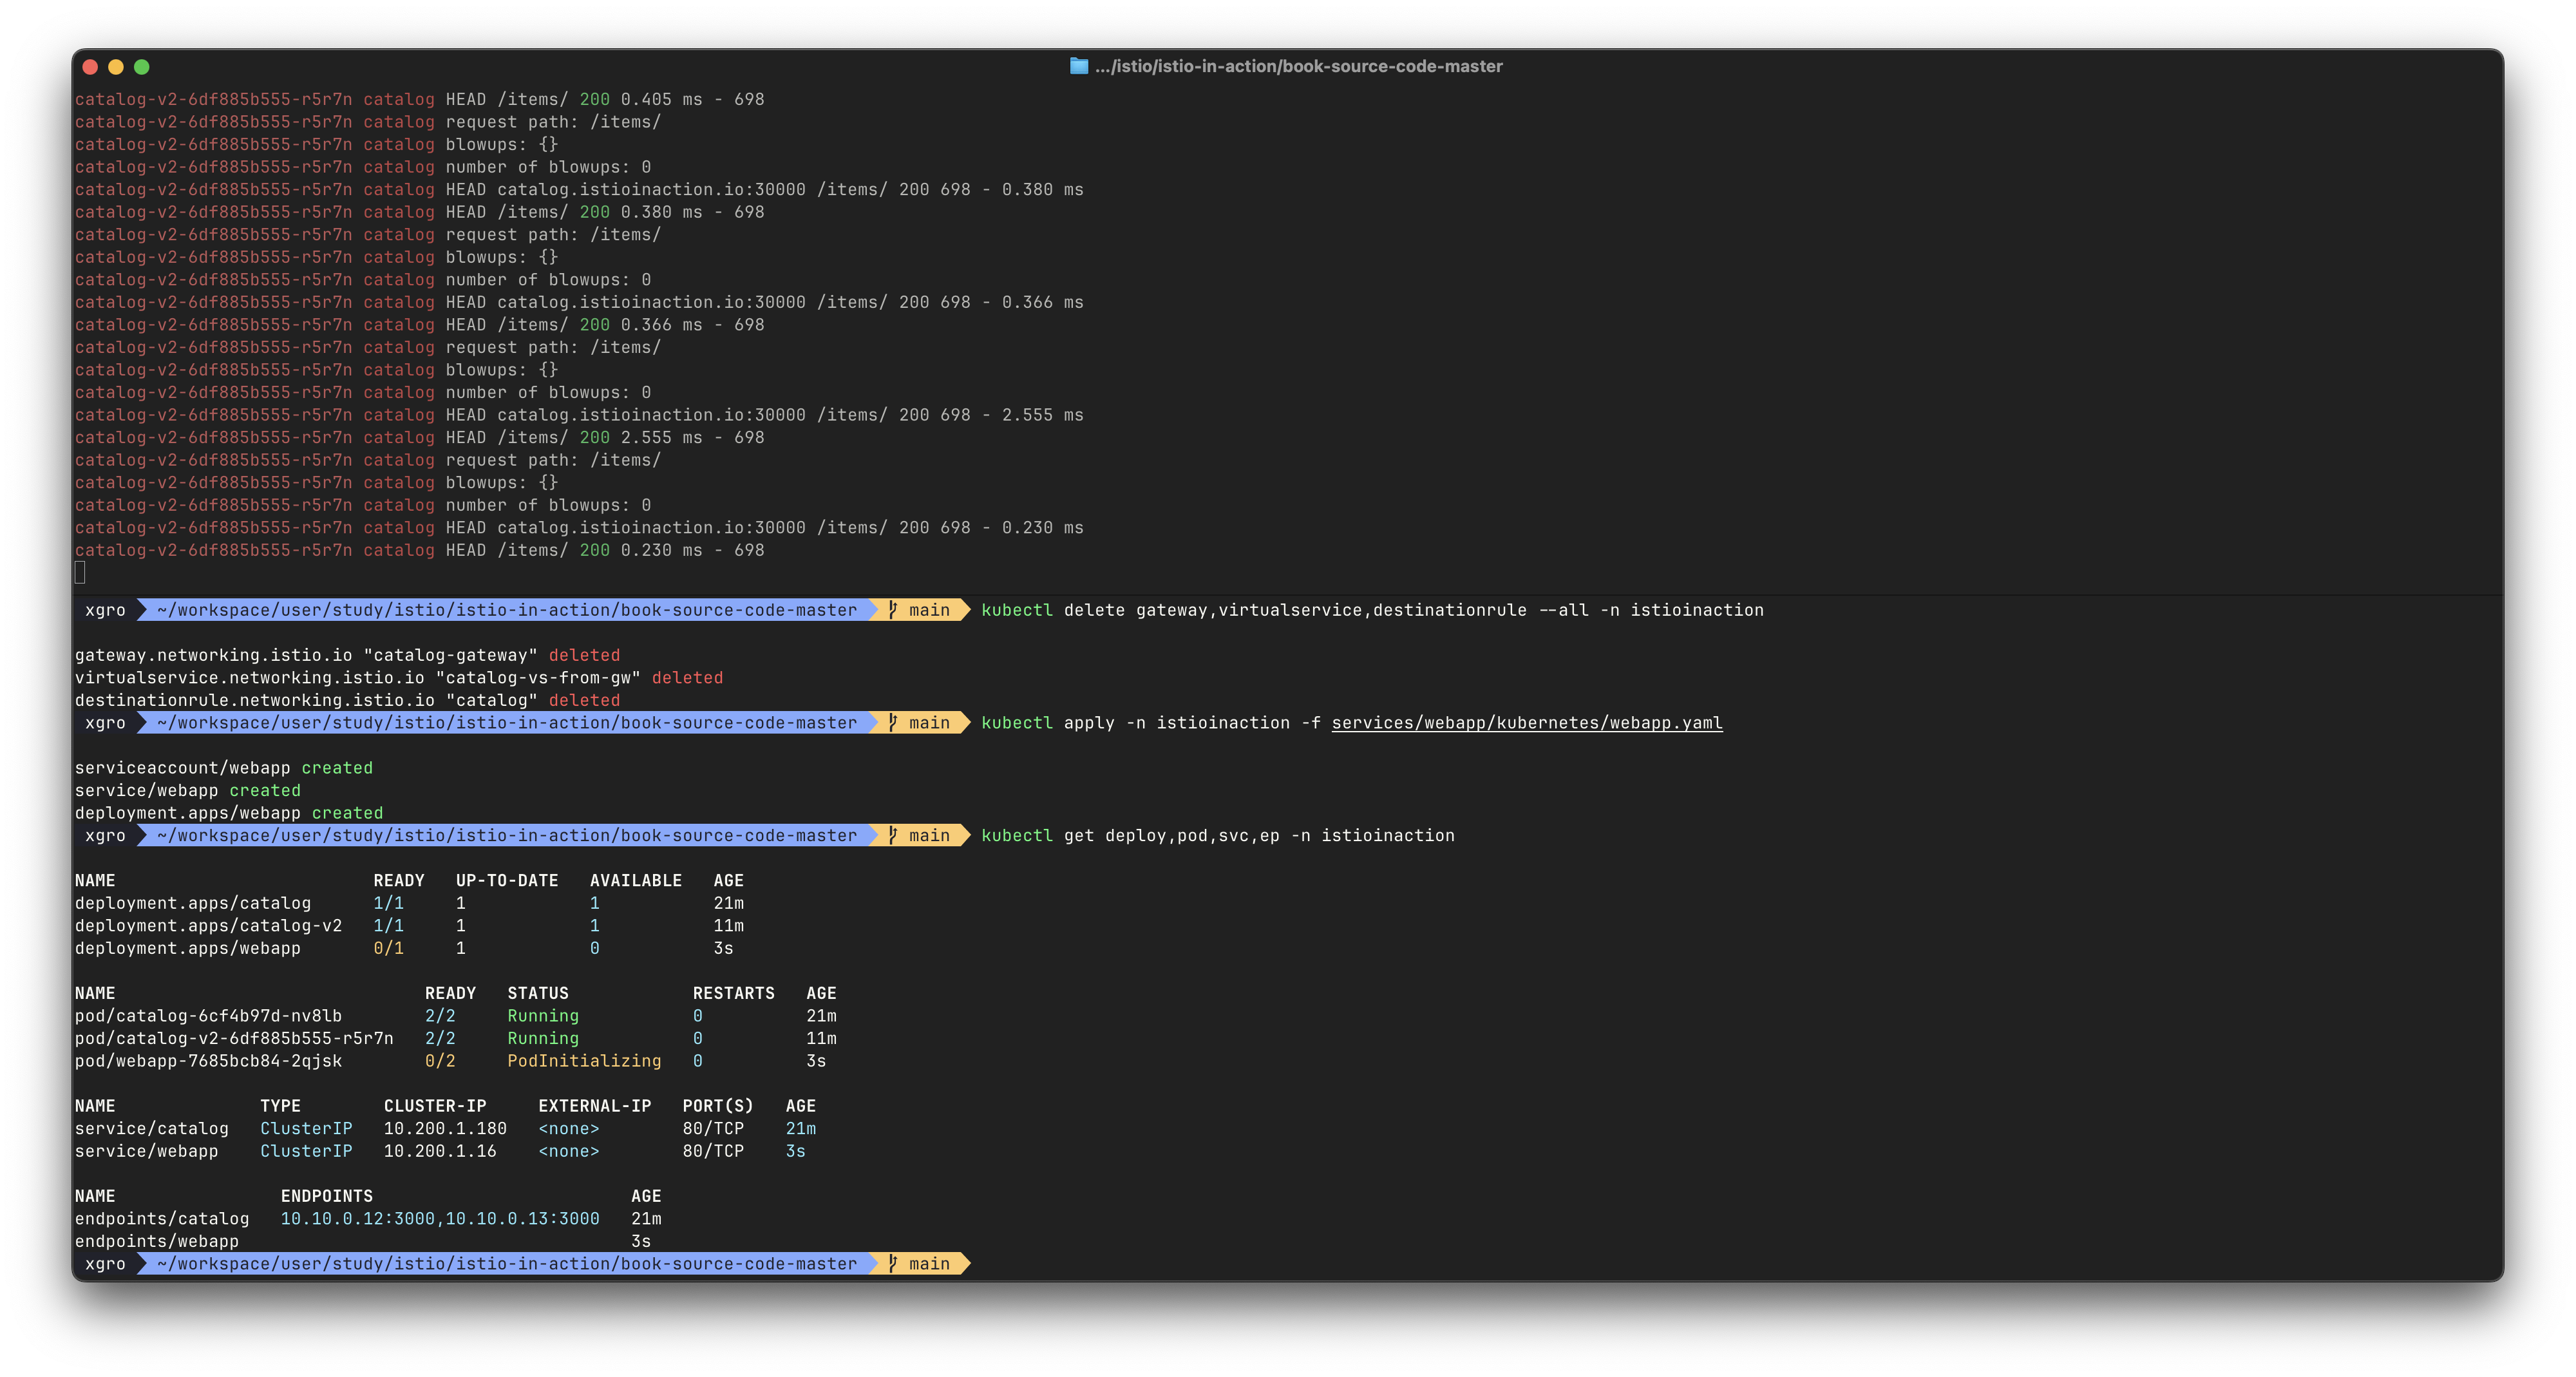Image resolution: width=2576 pixels, height=1377 pixels.
Task: Minimize the terminal with the yellow button
Action: click(x=116, y=67)
